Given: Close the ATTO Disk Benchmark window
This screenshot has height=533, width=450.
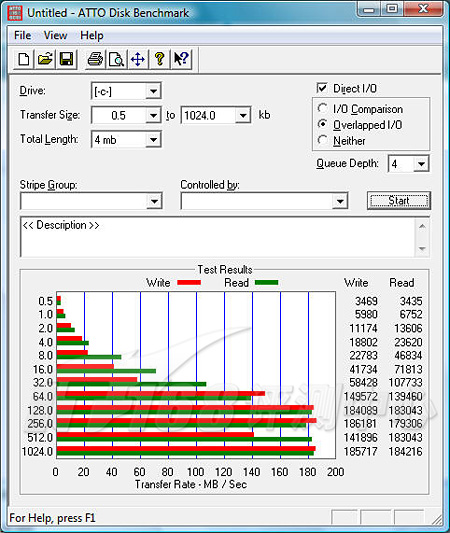Looking at the screenshot, I should pyautogui.click(x=423, y=10).
